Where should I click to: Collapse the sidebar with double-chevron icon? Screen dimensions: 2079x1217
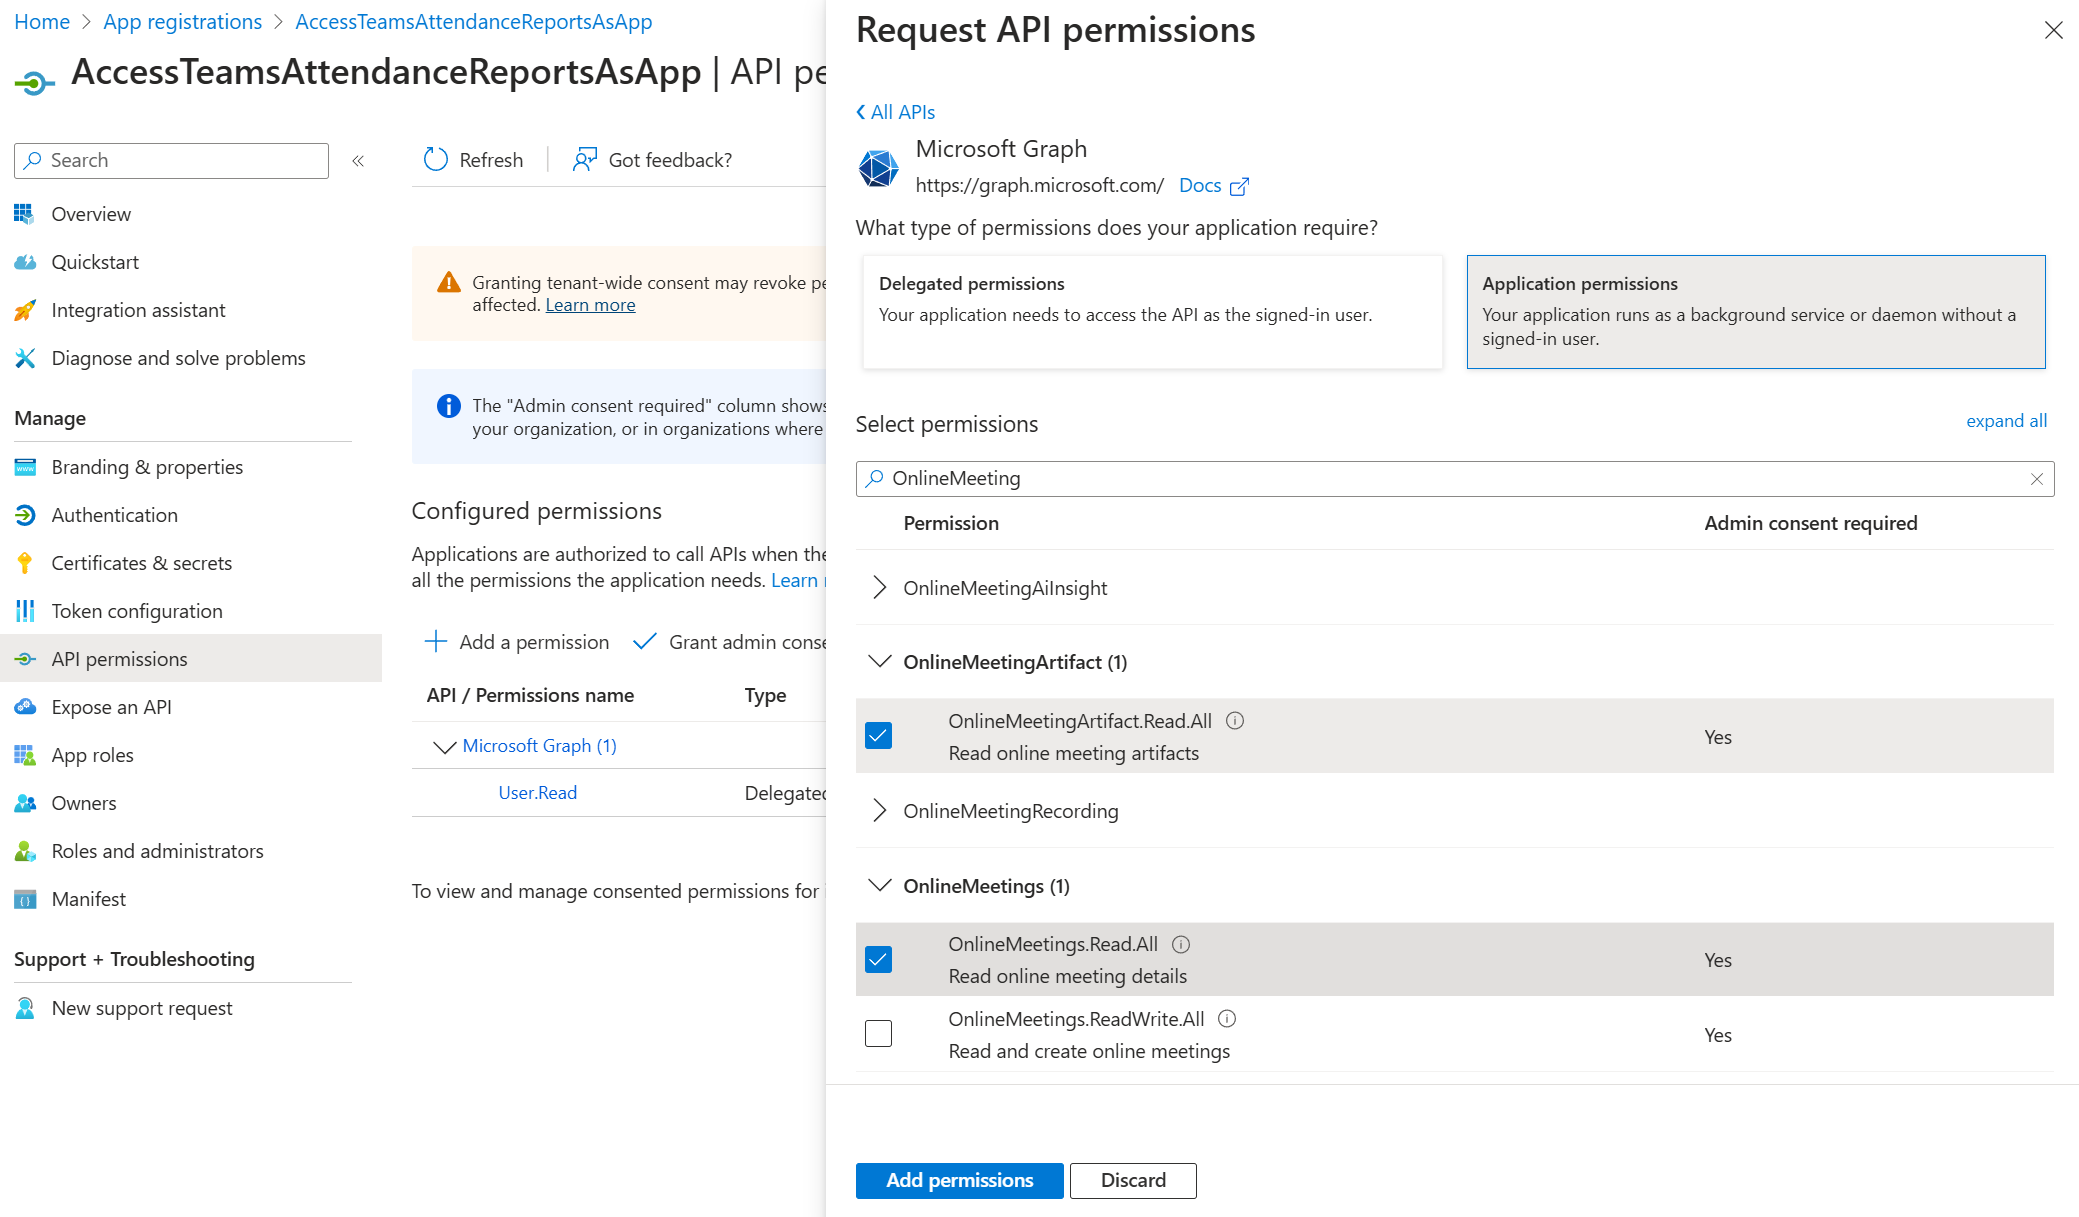coord(358,161)
